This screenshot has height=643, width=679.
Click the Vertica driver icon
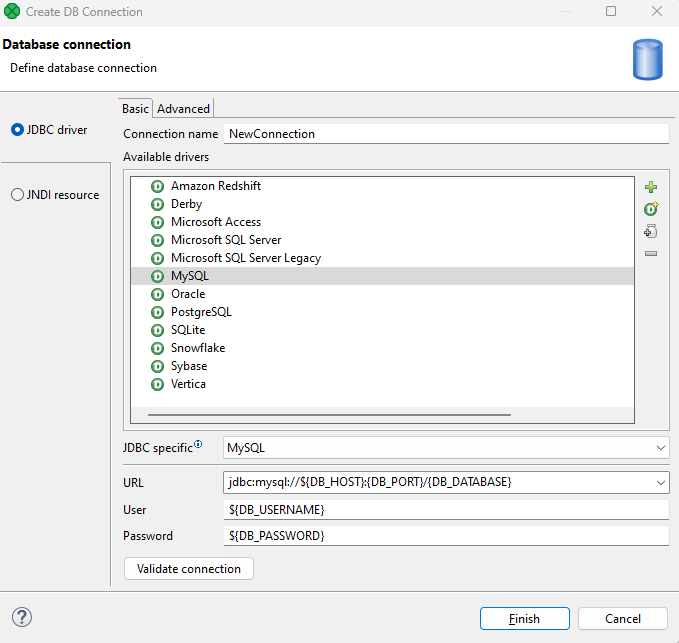click(157, 384)
